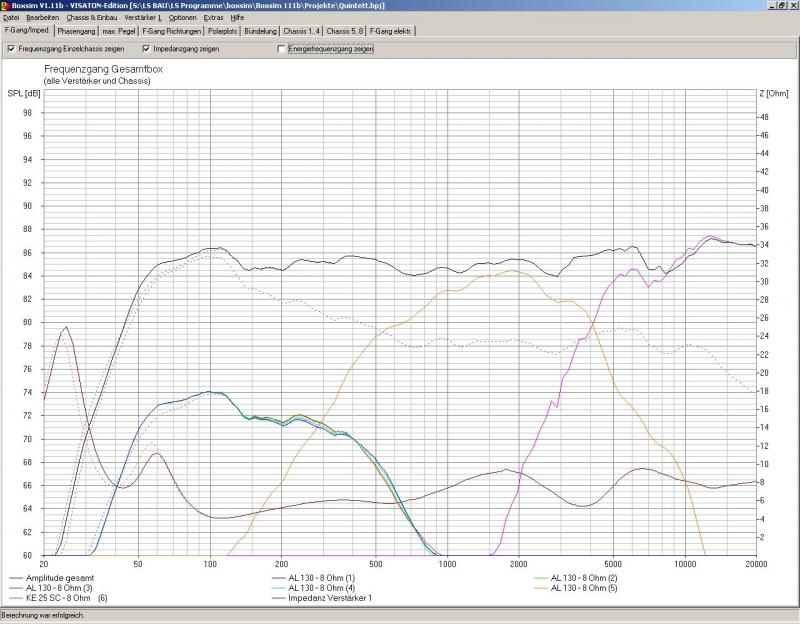800x624 pixels.
Task: Click the Boxsim application icon in title bar
Action: (x=6, y=6)
